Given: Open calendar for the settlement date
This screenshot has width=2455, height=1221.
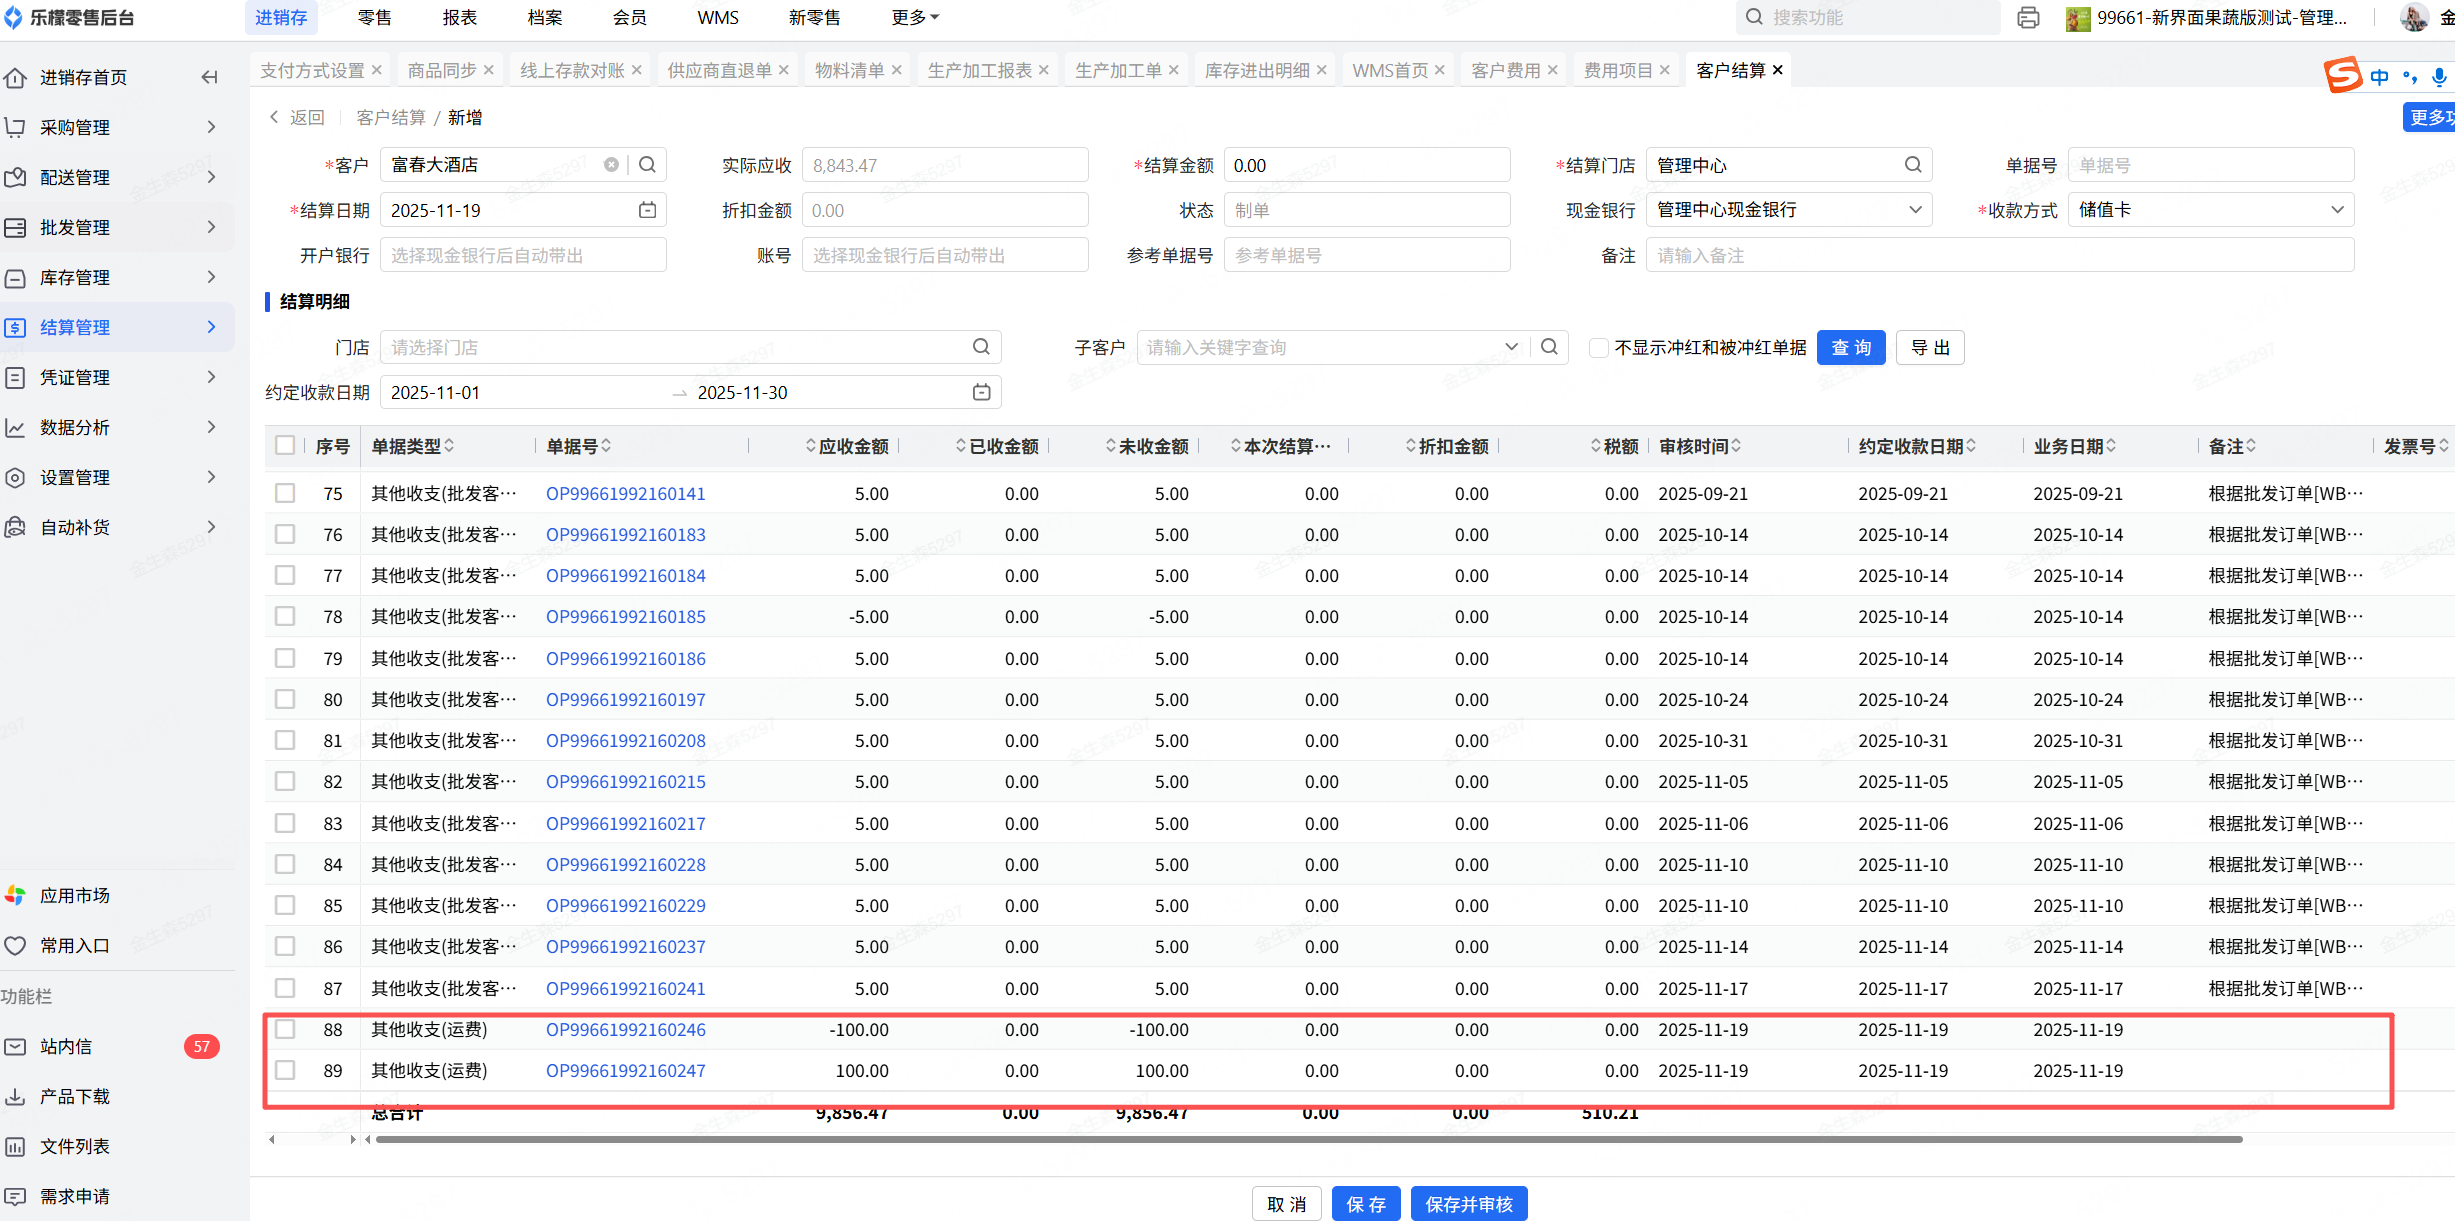Looking at the screenshot, I should 648,210.
